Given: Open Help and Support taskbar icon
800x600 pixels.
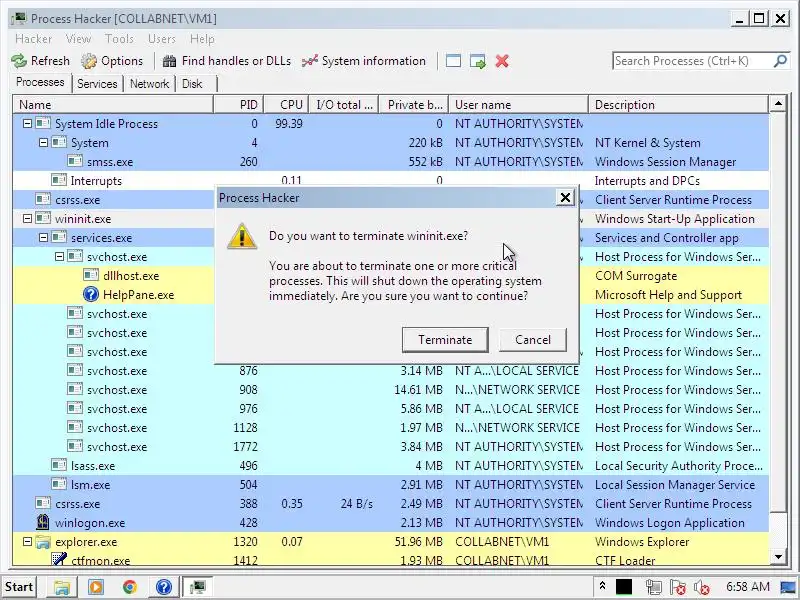Looking at the screenshot, I should (x=163, y=587).
